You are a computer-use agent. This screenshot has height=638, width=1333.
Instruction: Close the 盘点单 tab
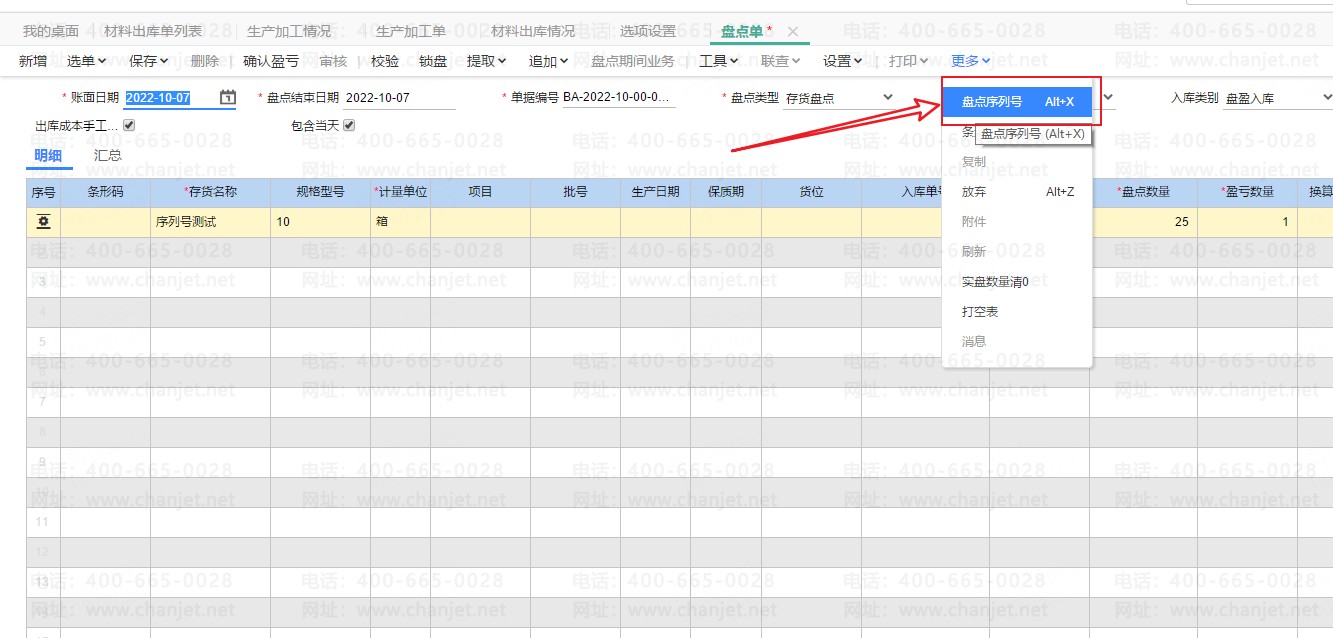[x=793, y=32]
